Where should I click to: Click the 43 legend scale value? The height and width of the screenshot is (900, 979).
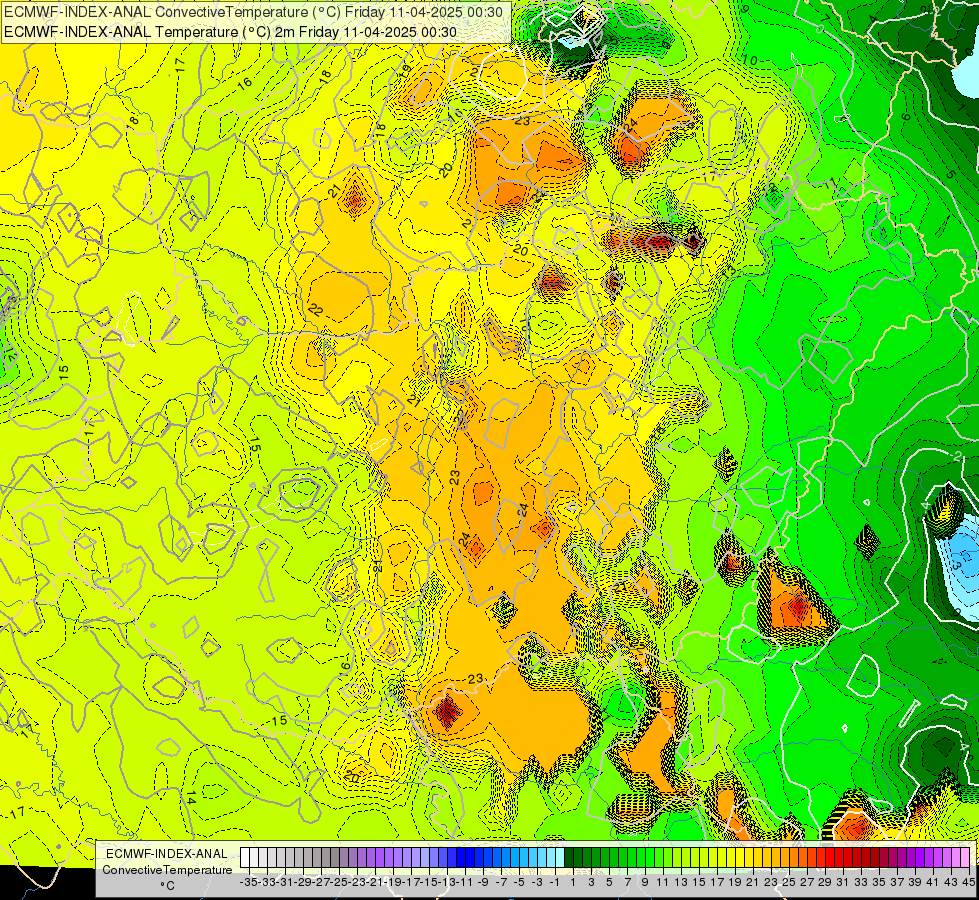[x=952, y=882]
